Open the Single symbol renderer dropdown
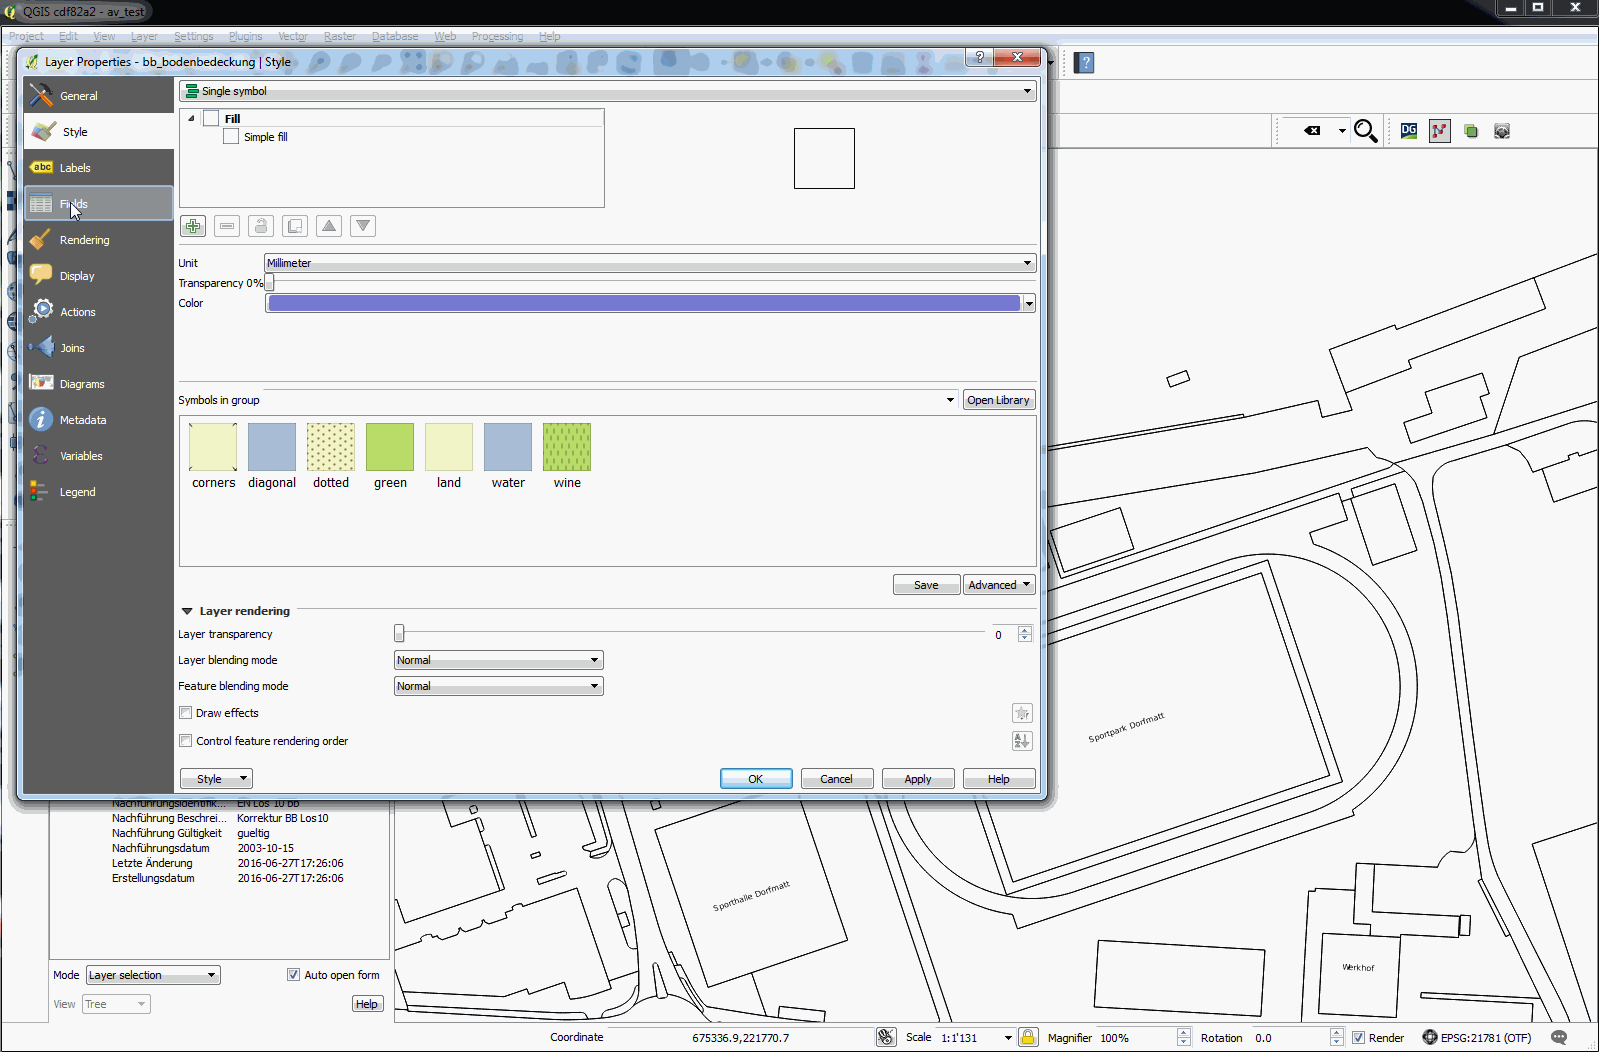The height and width of the screenshot is (1052, 1599). coord(607,91)
